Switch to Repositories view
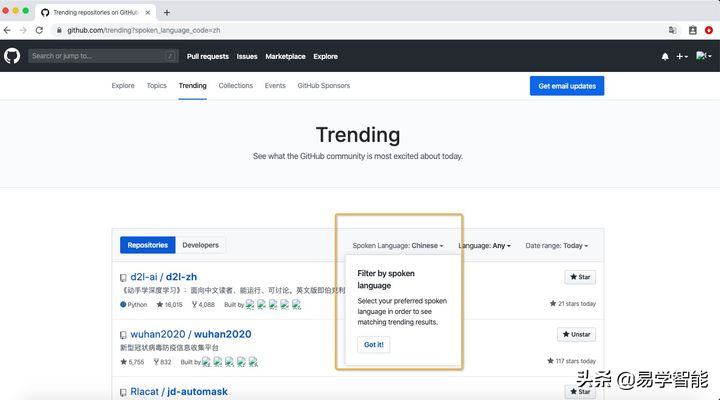This screenshot has height=400, width=720. (147, 245)
